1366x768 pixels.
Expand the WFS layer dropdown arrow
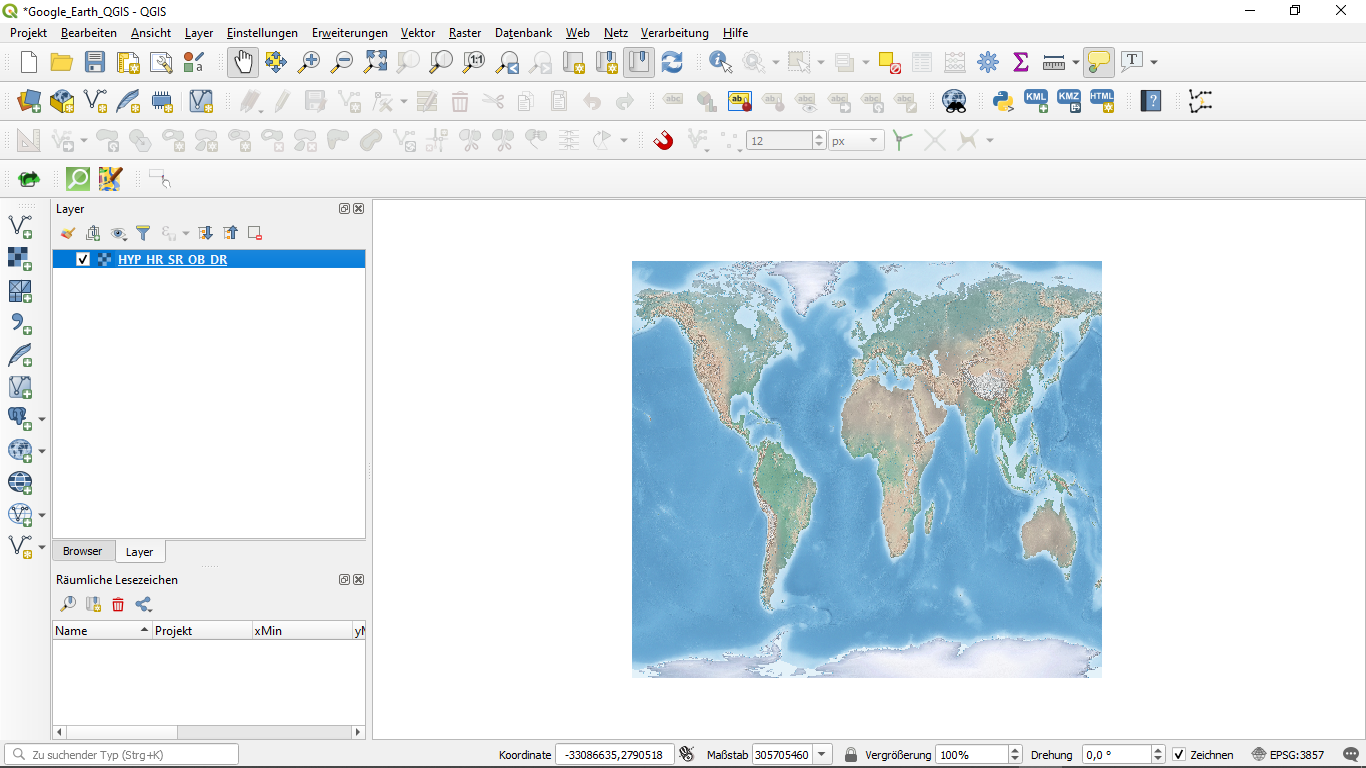coord(42,515)
